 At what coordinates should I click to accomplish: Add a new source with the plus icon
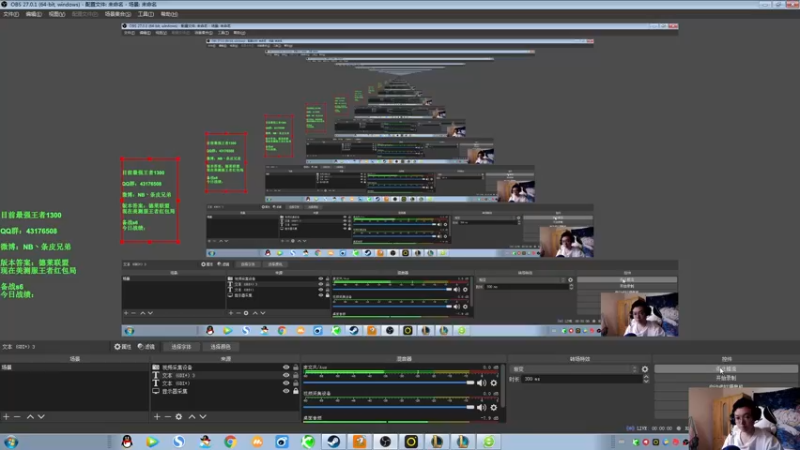(157, 417)
